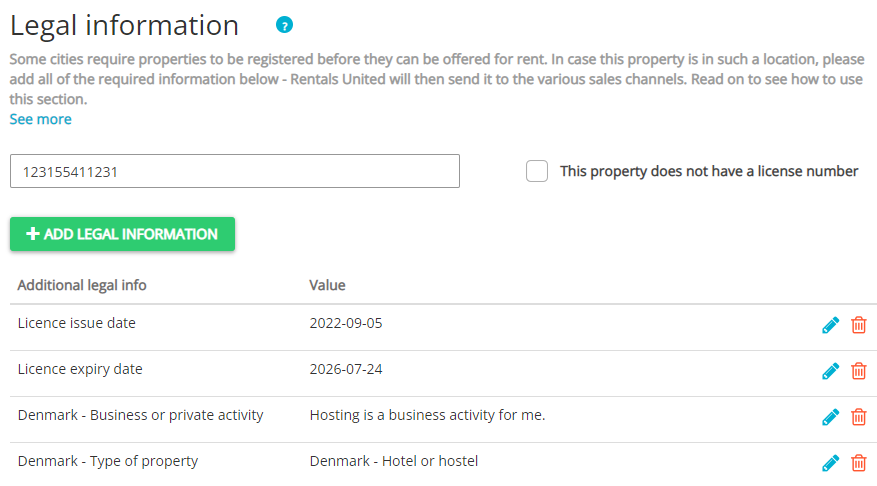Edit Denmark Business or private activity row
877x486 pixels.
pos(830,417)
